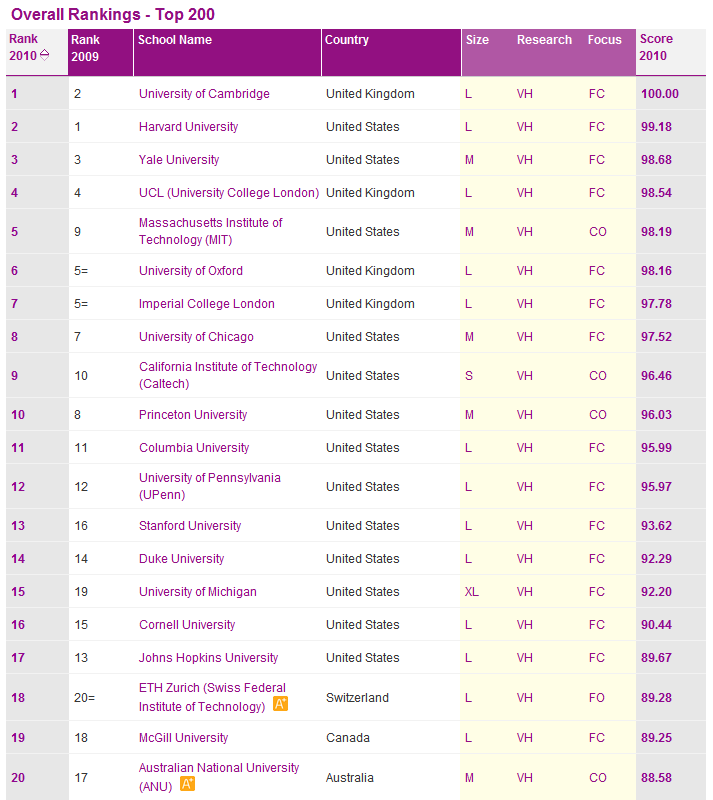Click the score 100.00 for Cambridge
This screenshot has width=713, height=800.
[x=659, y=94]
